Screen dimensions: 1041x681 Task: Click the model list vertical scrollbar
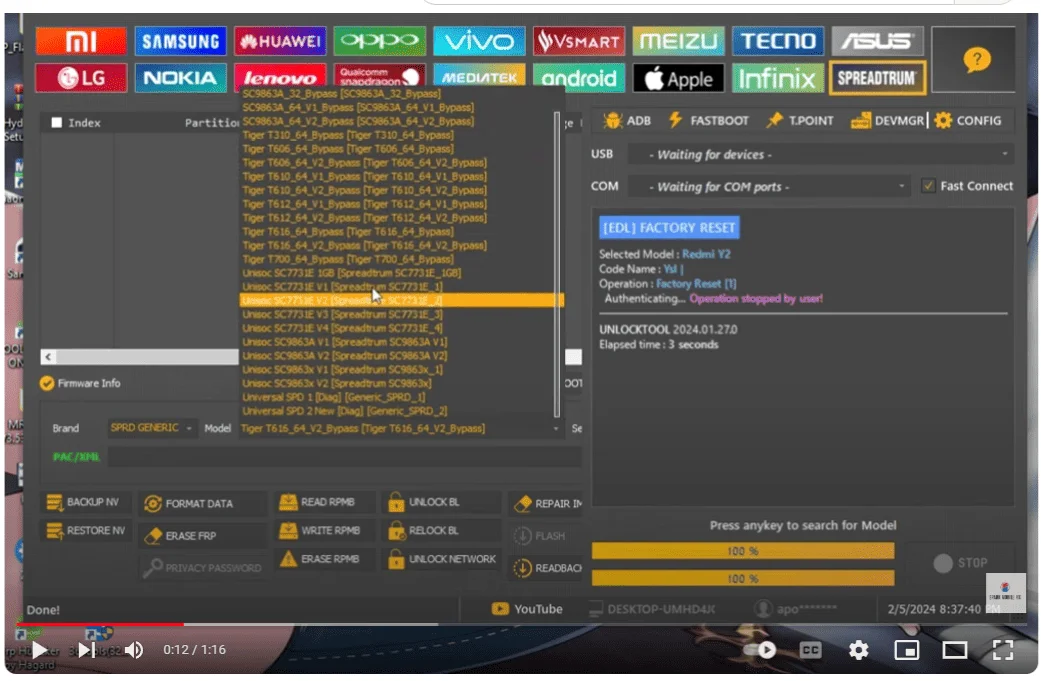556,264
